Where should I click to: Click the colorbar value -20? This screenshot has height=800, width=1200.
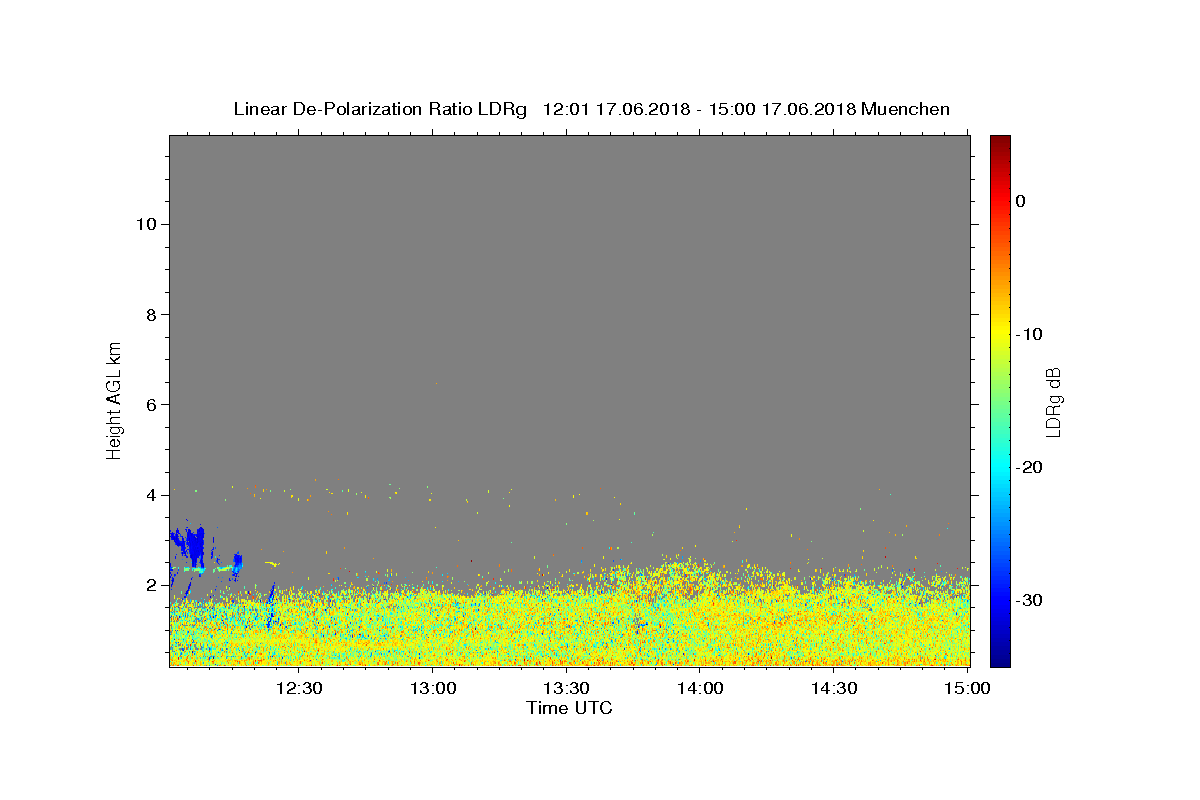(x=1030, y=467)
